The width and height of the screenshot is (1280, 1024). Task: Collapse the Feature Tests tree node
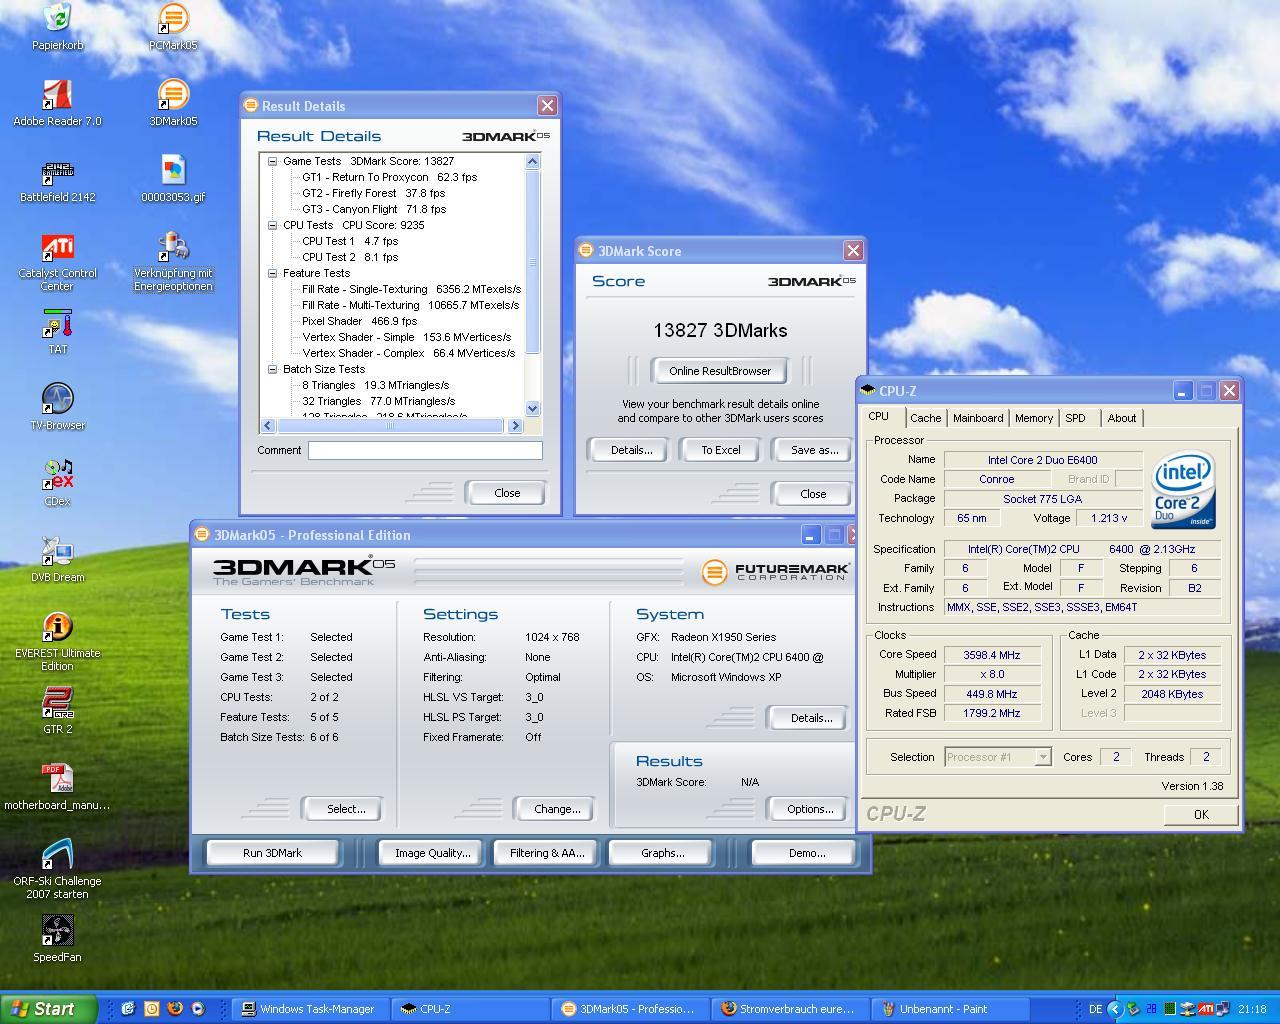point(272,273)
